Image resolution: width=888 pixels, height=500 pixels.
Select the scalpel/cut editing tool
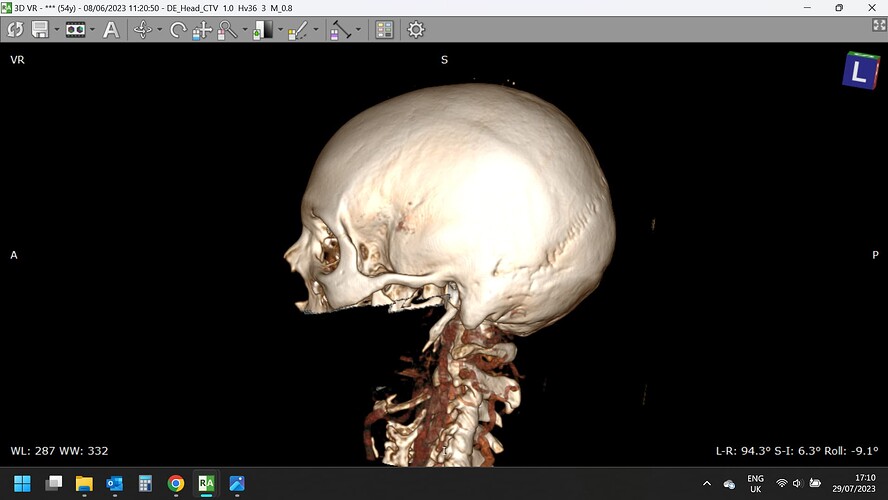click(298, 30)
